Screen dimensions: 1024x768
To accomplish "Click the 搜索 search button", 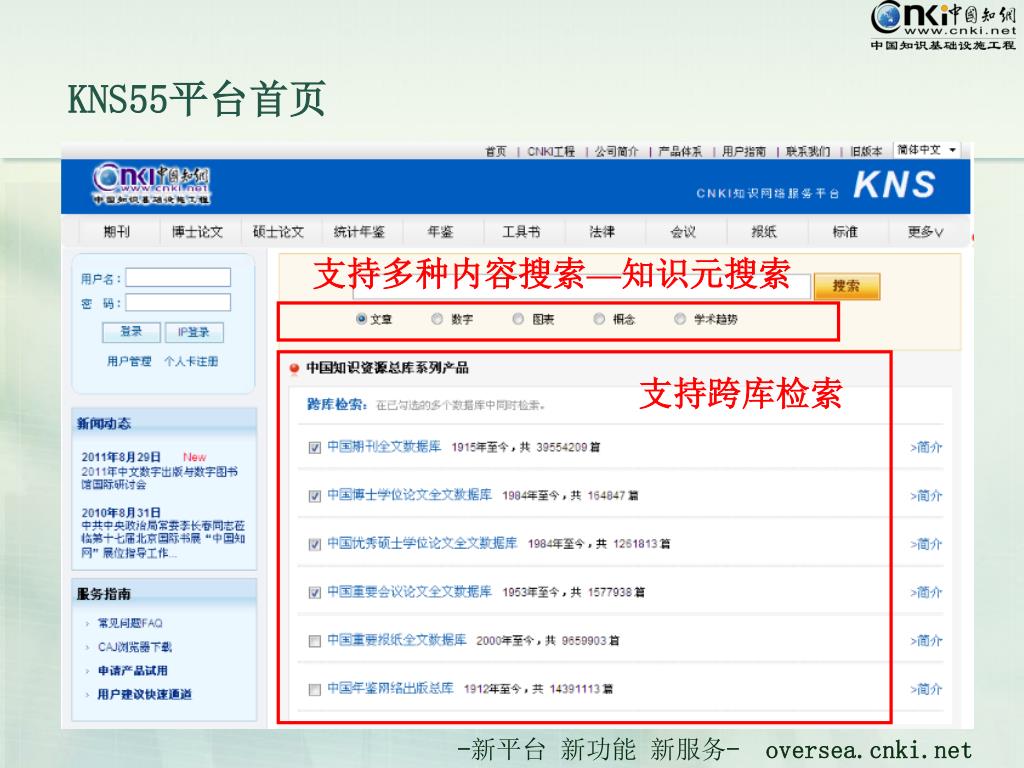I will coord(847,286).
